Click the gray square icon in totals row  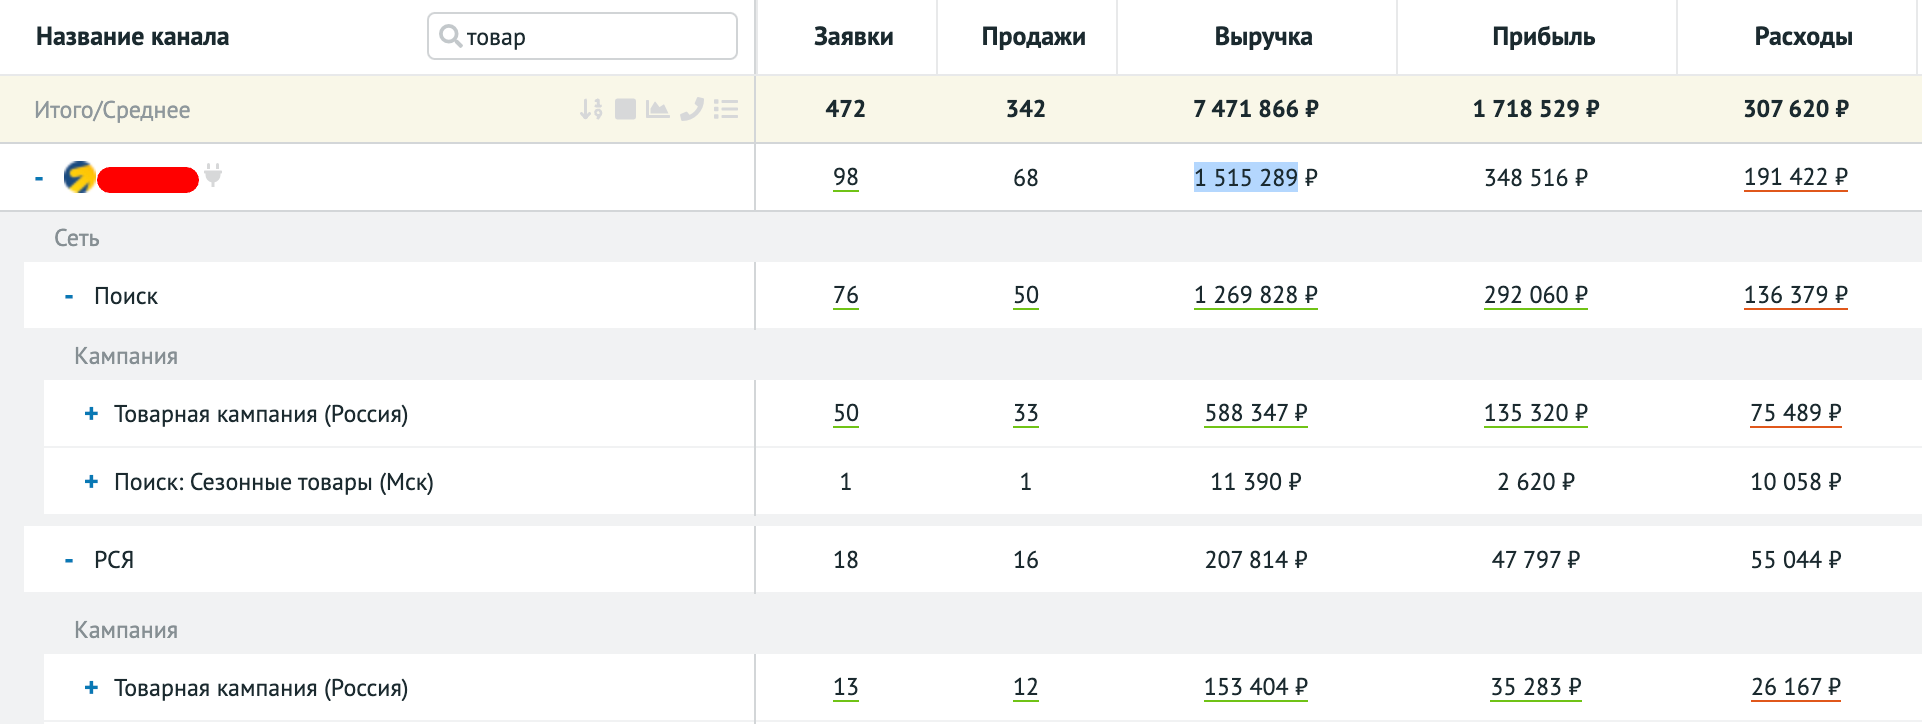pyautogui.click(x=625, y=109)
